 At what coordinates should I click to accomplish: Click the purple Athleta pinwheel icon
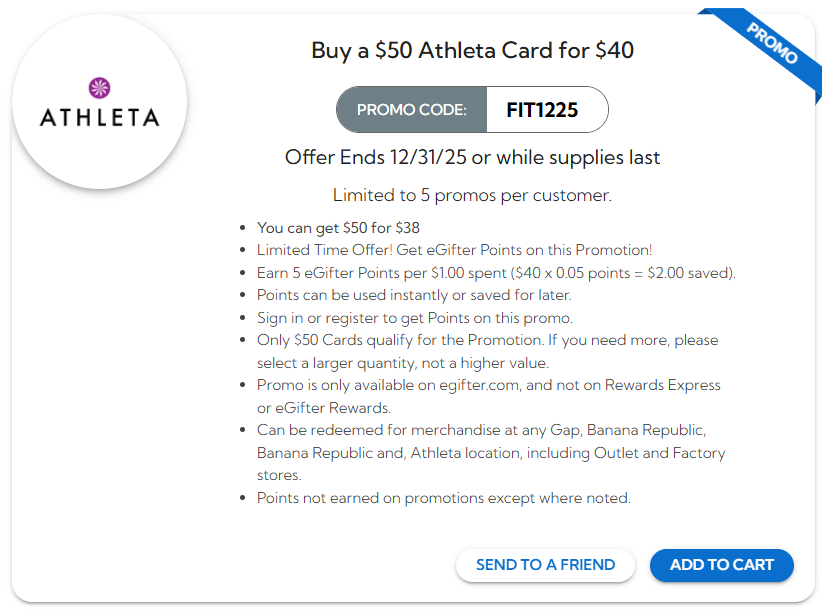click(99, 88)
